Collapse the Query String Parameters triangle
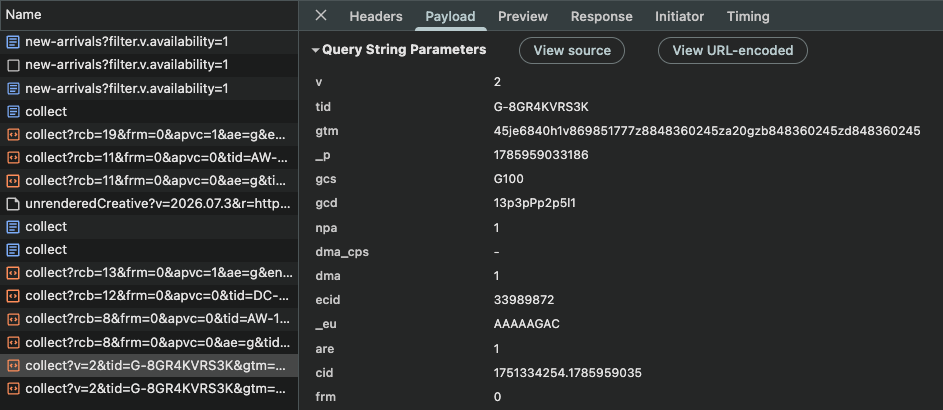Screen dimensions: 943x410 tap(315, 50)
